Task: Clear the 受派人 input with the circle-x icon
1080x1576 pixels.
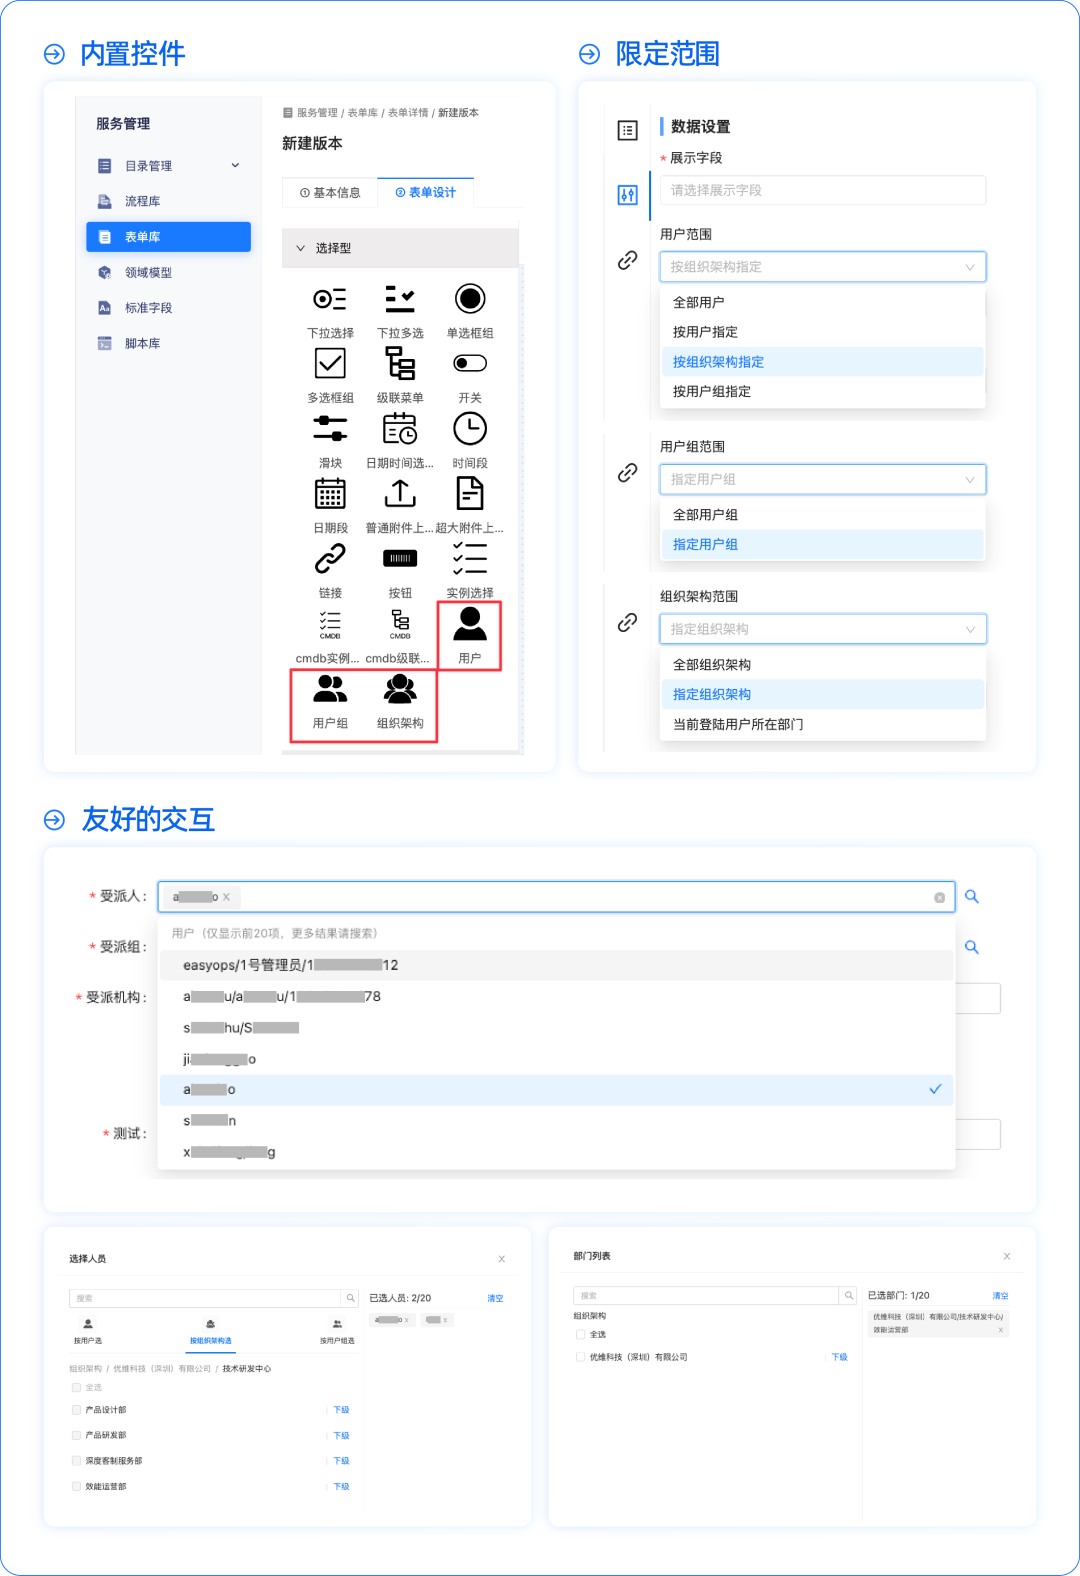Action: click(940, 898)
